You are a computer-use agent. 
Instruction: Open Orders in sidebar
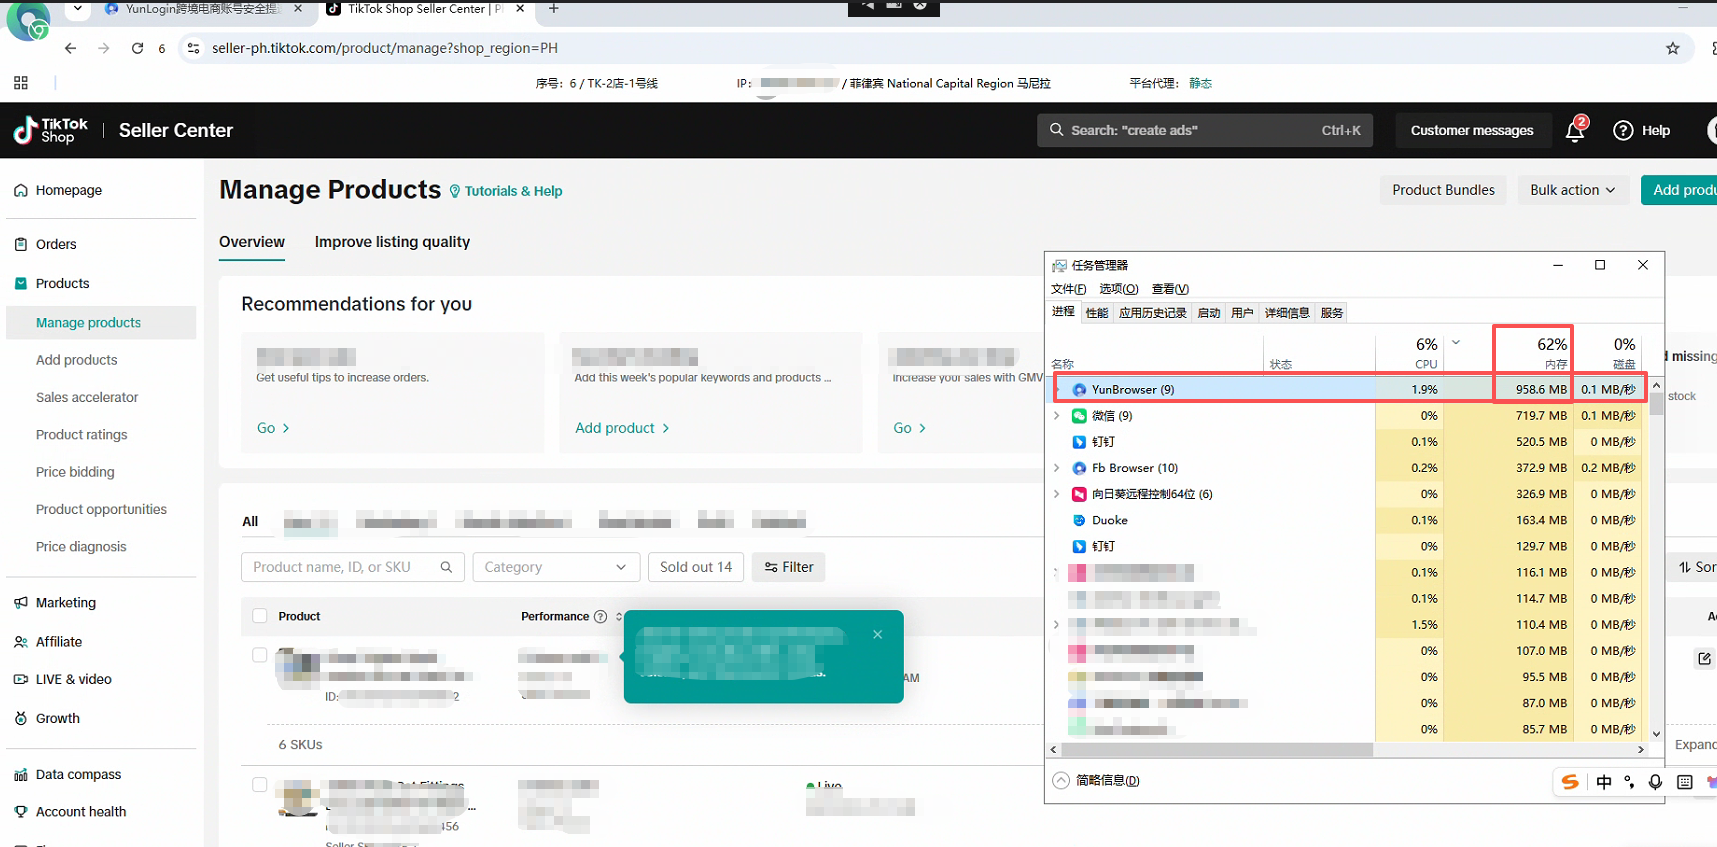(x=56, y=244)
